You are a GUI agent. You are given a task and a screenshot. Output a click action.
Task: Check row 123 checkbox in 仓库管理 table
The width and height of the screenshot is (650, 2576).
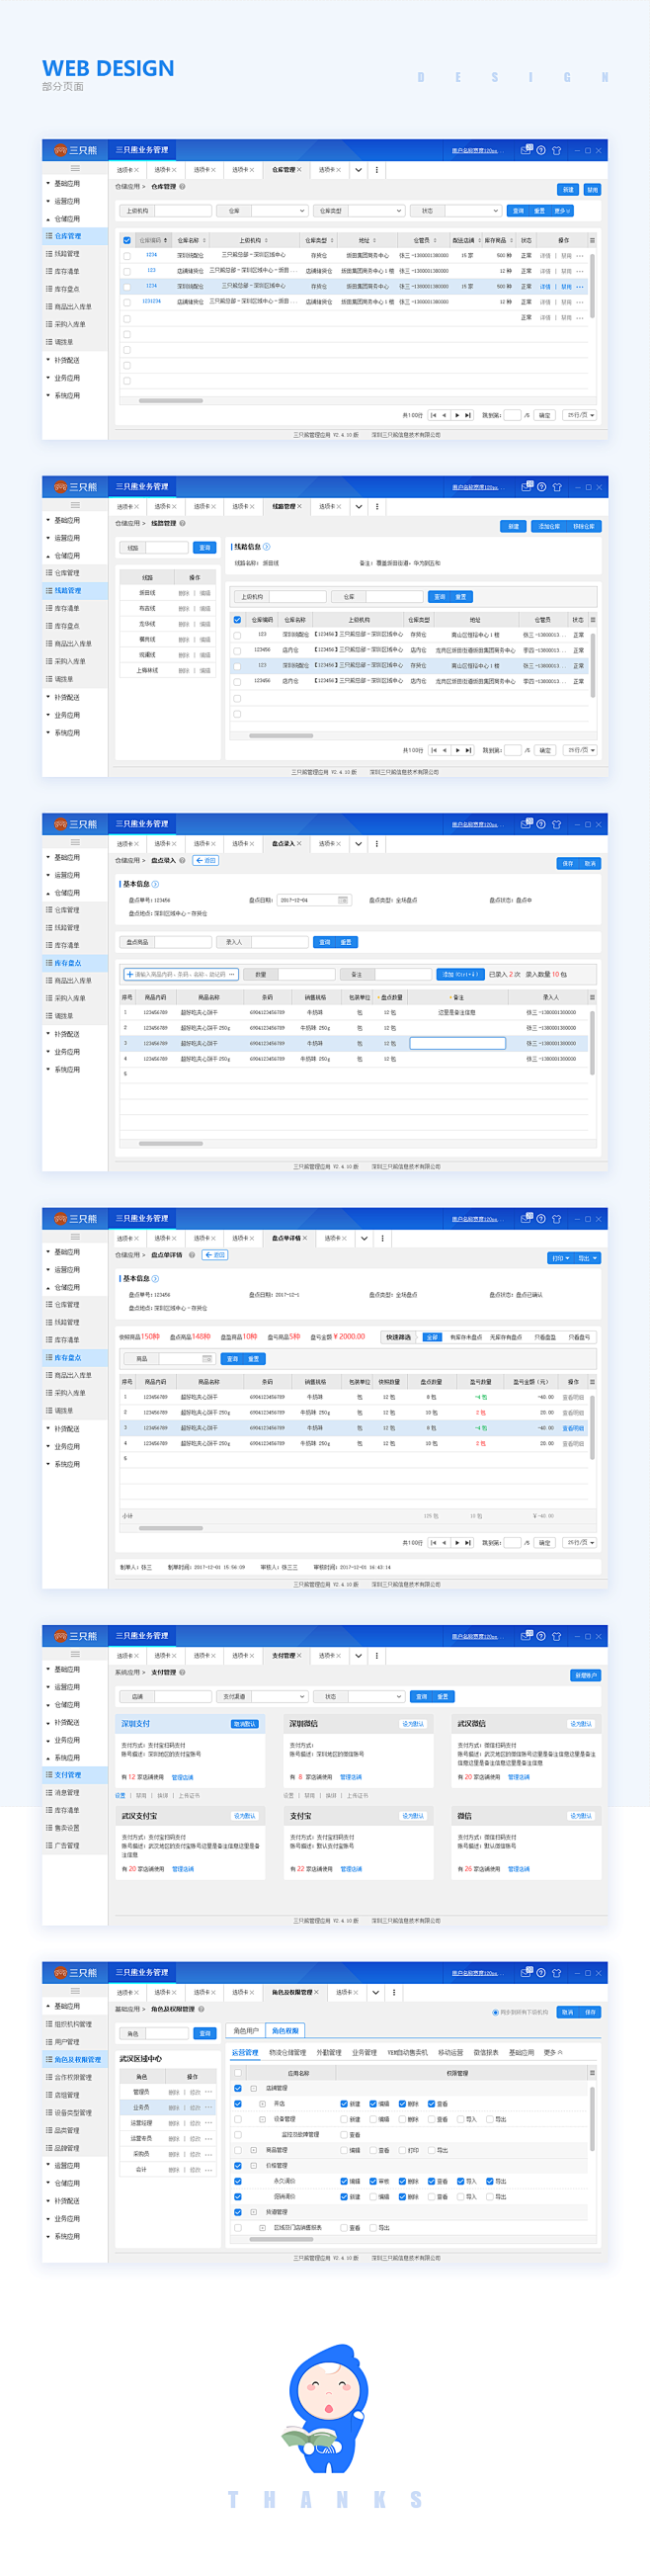[127, 271]
